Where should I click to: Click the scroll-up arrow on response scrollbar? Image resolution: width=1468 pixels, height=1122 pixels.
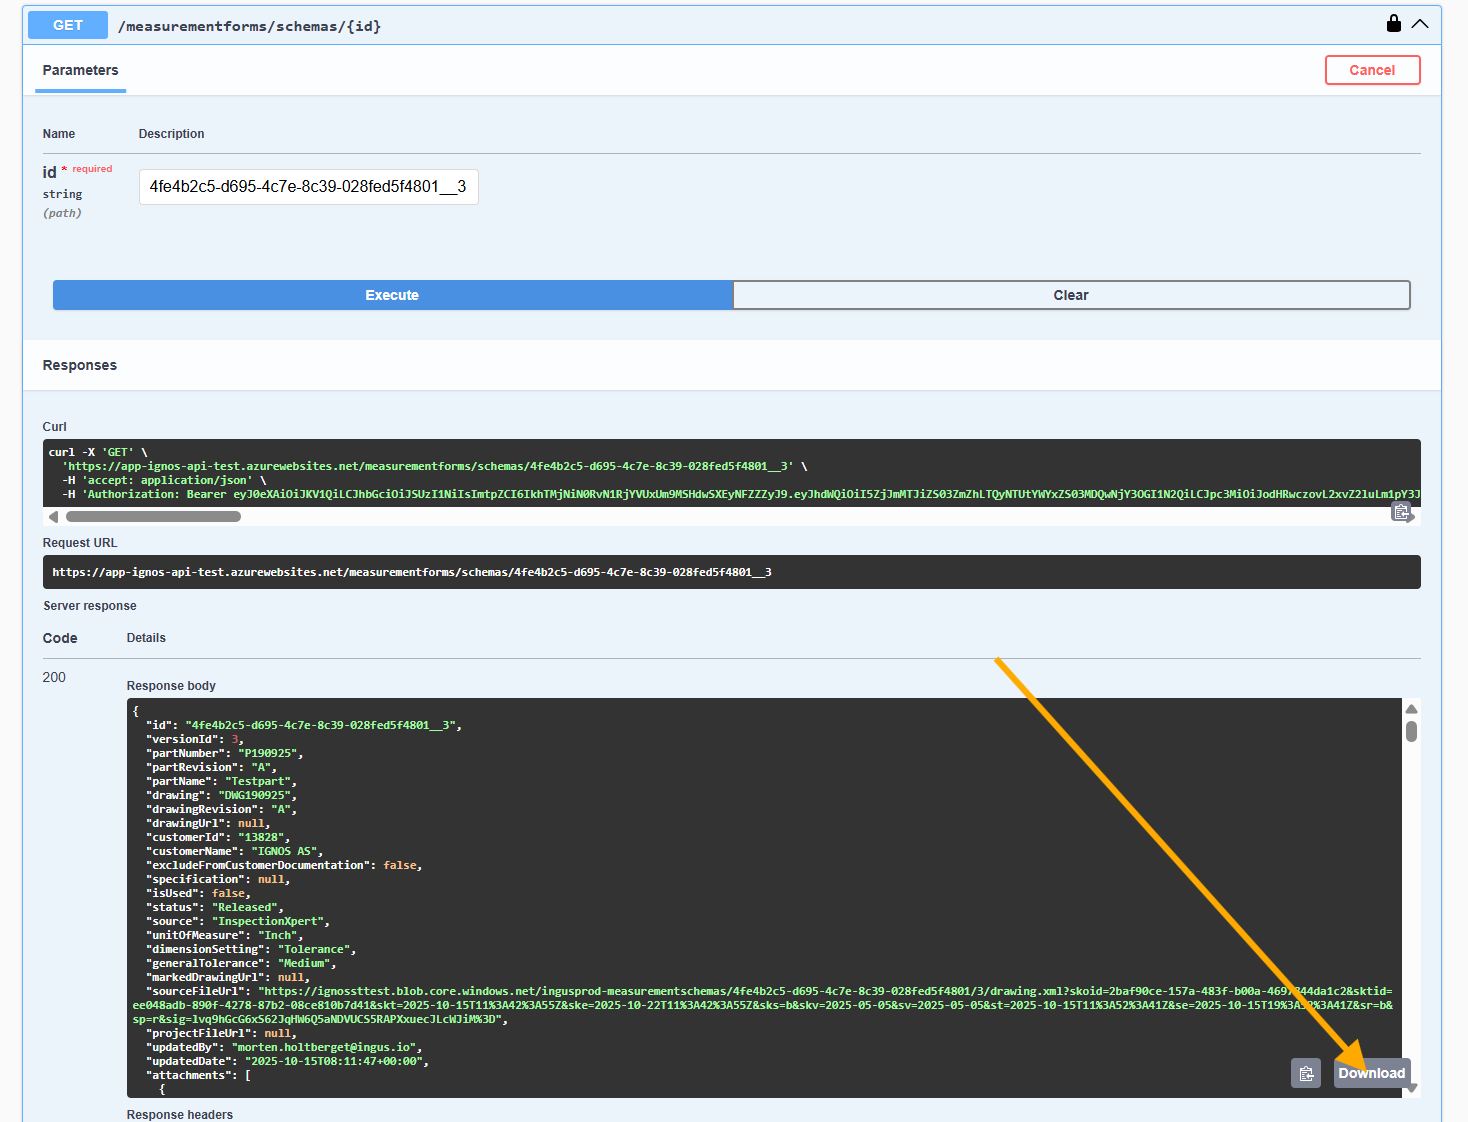(1411, 708)
